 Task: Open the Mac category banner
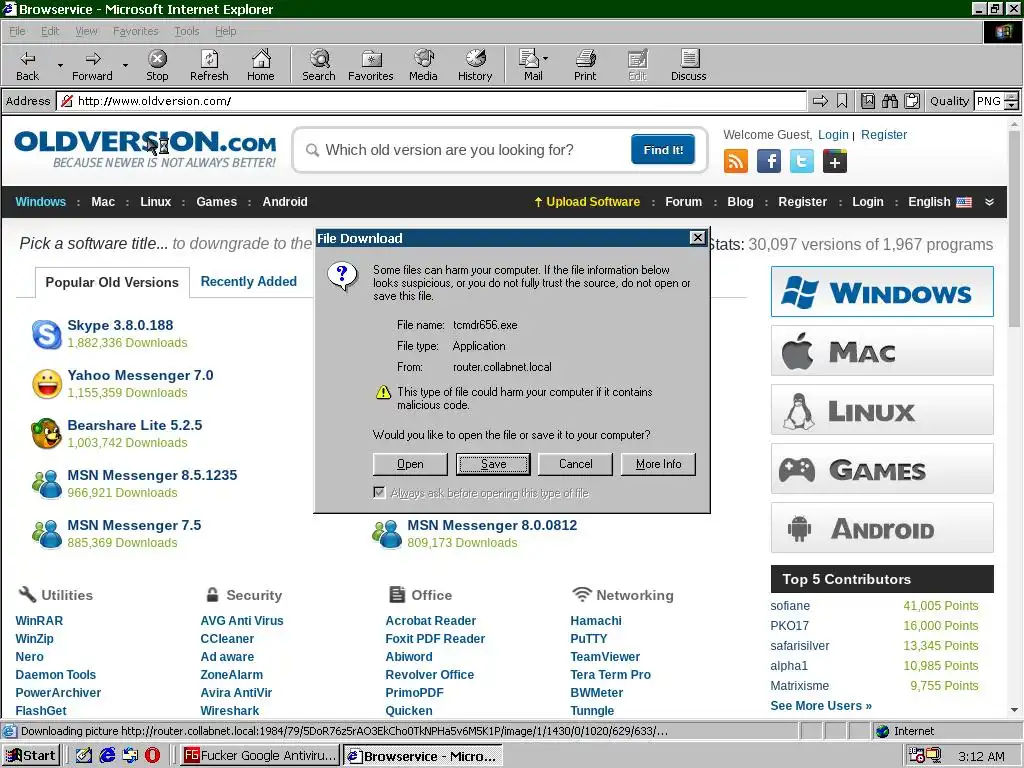point(882,351)
